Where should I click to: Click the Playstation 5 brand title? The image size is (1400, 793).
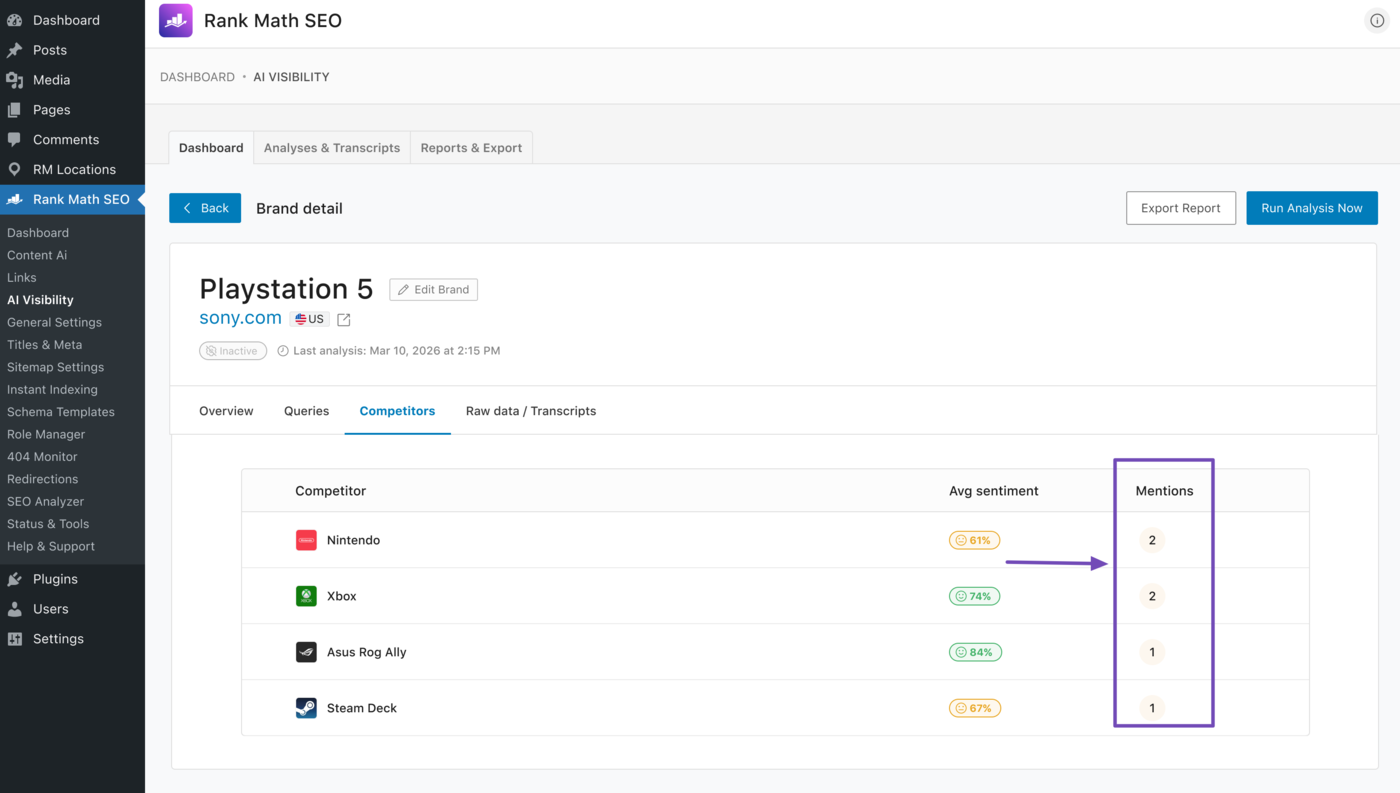tap(286, 289)
